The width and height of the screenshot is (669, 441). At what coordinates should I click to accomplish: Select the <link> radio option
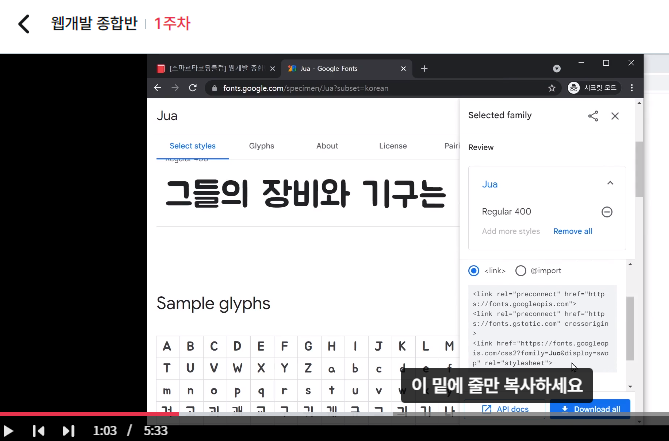pos(474,270)
